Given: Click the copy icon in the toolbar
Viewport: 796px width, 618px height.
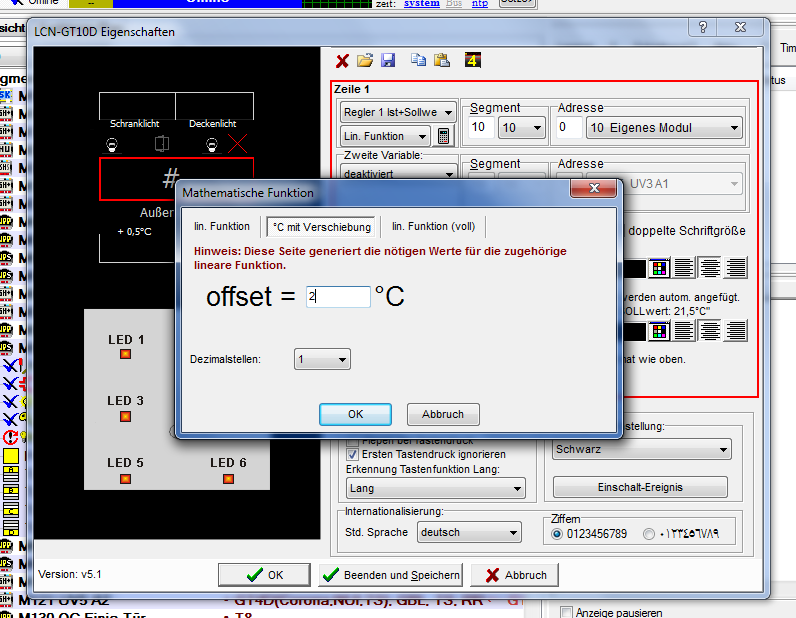Looking at the screenshot, I should tap(419, 61).
